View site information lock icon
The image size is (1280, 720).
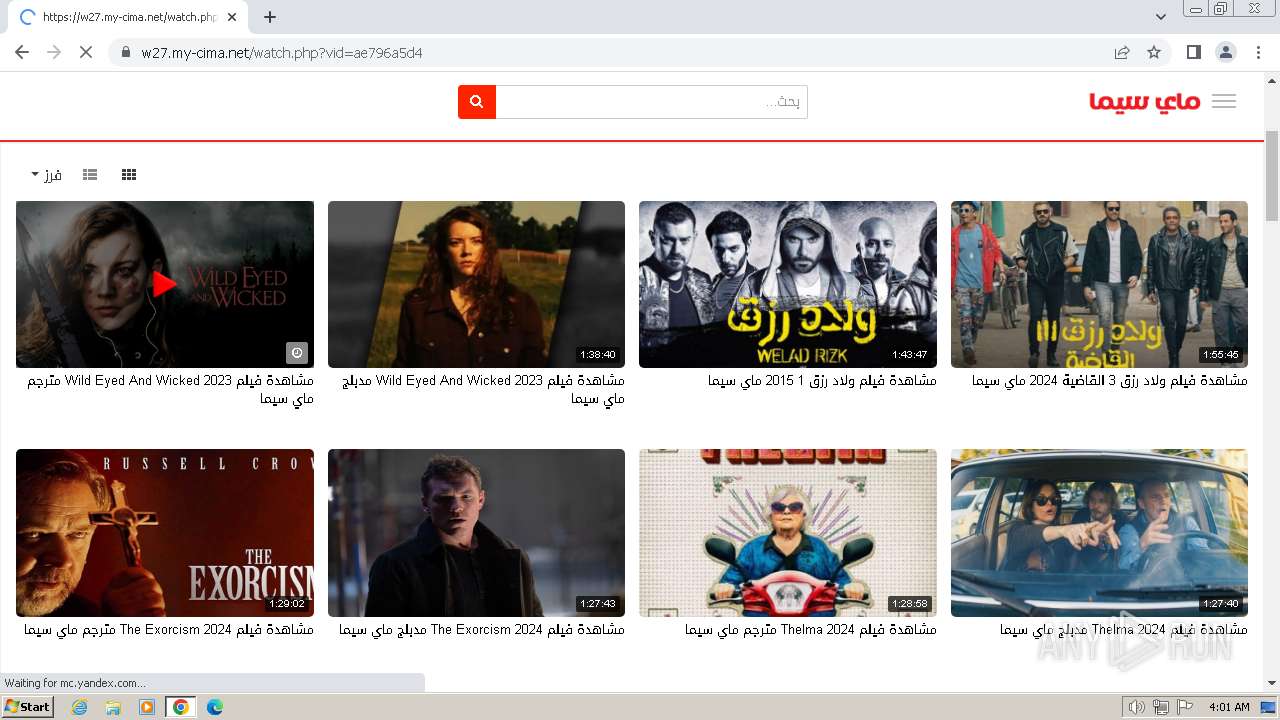126,53
